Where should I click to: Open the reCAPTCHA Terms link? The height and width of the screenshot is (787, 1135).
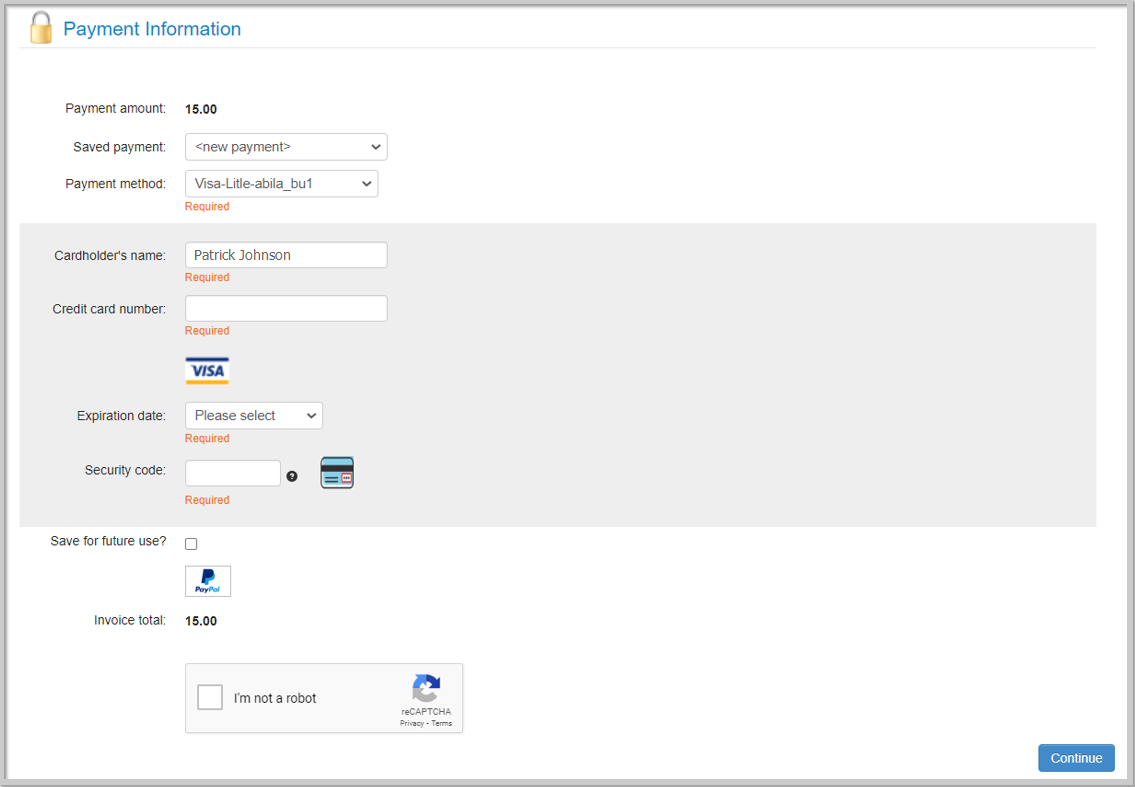(x=444, y=723)
